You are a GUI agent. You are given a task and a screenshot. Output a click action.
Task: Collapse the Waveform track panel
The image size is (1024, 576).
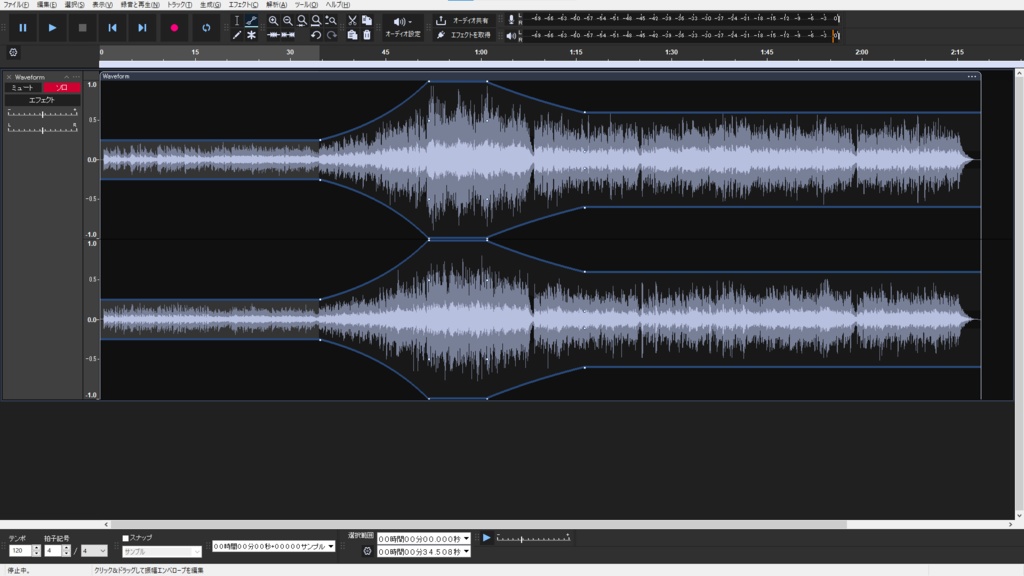[x=66, y=77]
